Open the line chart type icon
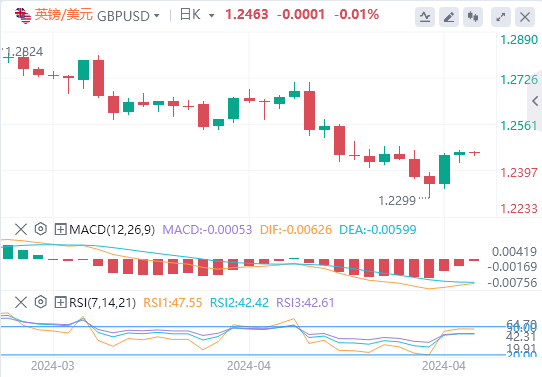The height and width of the screenshot is (377, 542). tap(425, 17)
